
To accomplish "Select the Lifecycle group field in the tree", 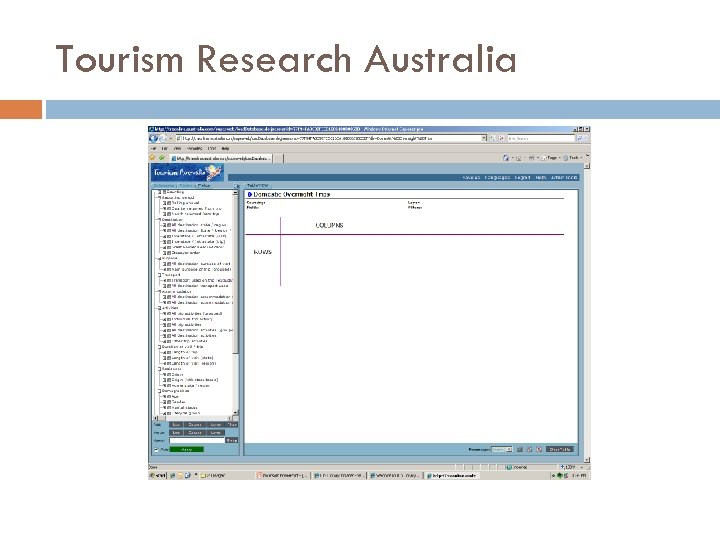I will coord(186,413).
